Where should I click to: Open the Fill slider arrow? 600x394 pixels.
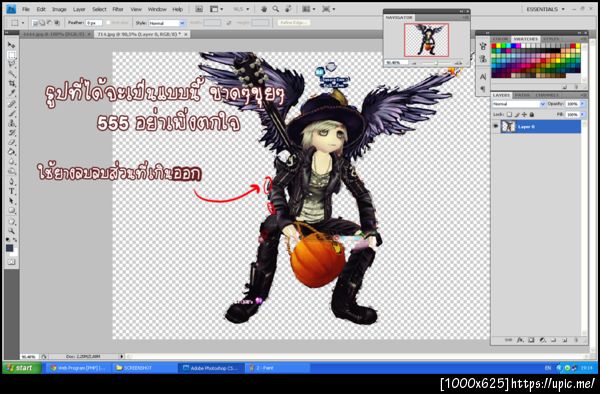pyautogui.click(x=583, y=114)
